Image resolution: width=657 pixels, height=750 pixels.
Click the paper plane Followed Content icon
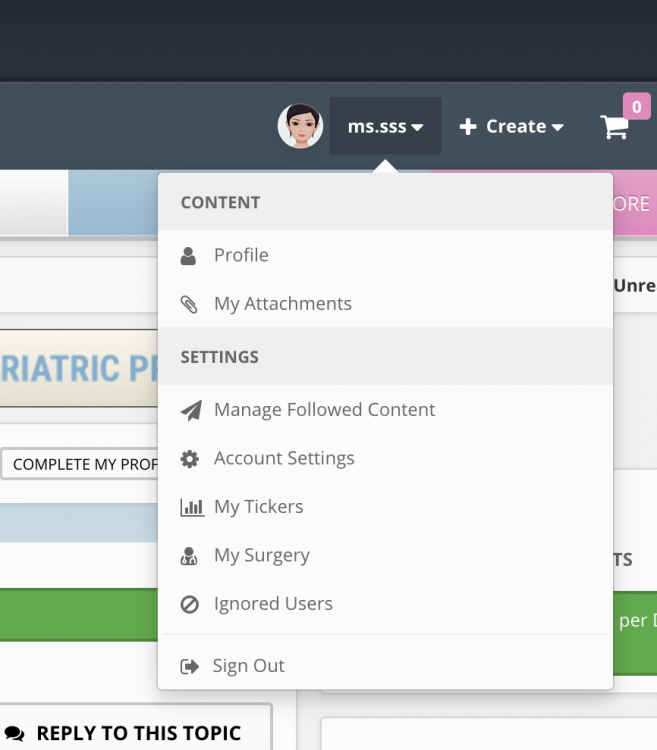[x=191, y=410]
